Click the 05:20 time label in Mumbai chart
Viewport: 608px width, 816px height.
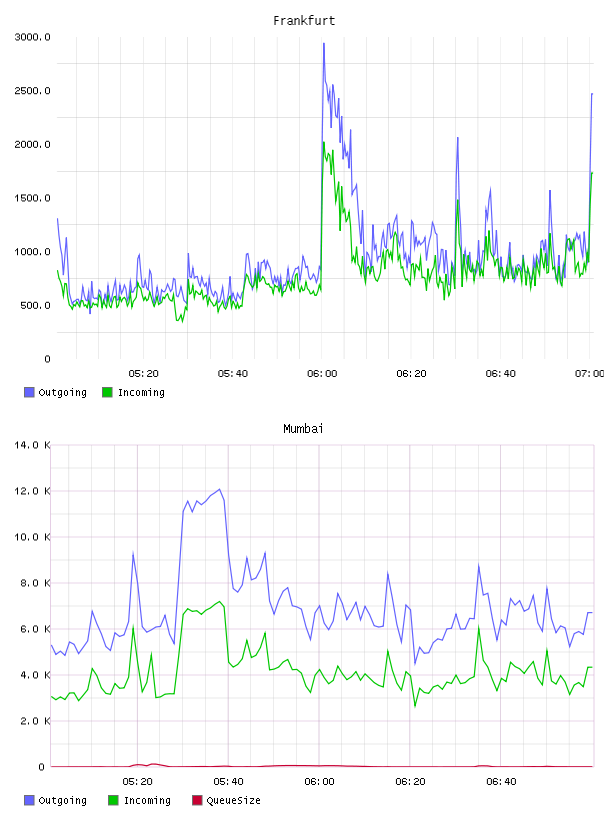(137, 782)
